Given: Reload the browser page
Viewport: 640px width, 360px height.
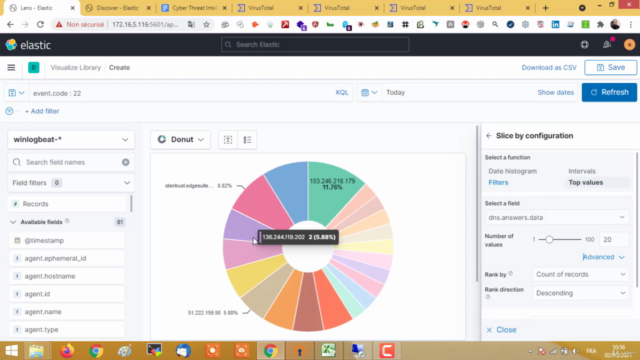Looking at the screenshot, I should click(40, 24).
